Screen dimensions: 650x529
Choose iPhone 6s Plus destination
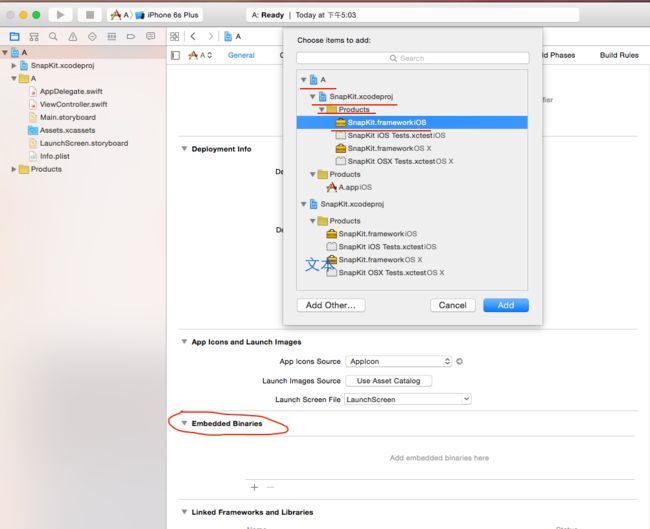click(167, 15)
